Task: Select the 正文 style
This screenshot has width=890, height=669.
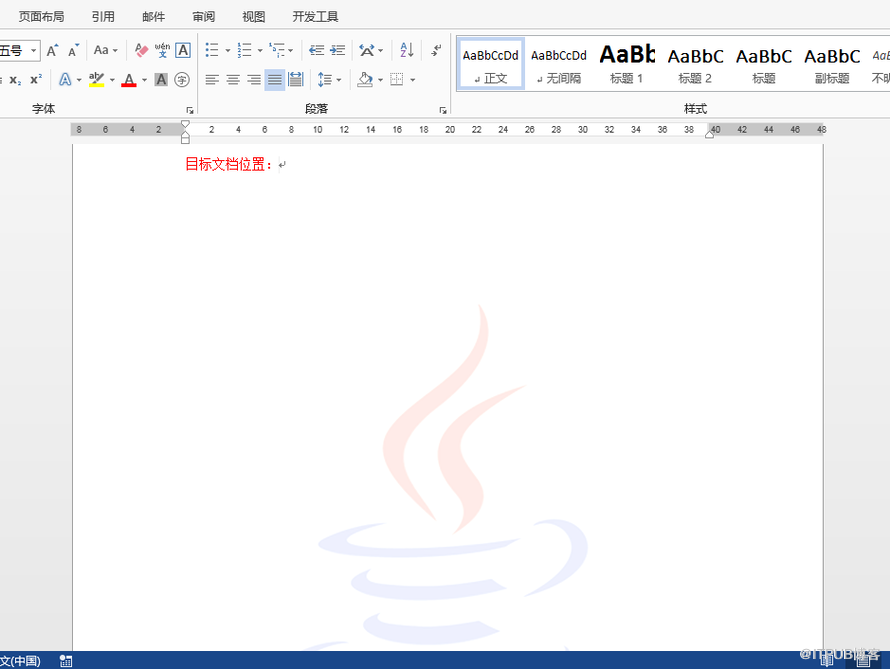Action: pos(490,64)
